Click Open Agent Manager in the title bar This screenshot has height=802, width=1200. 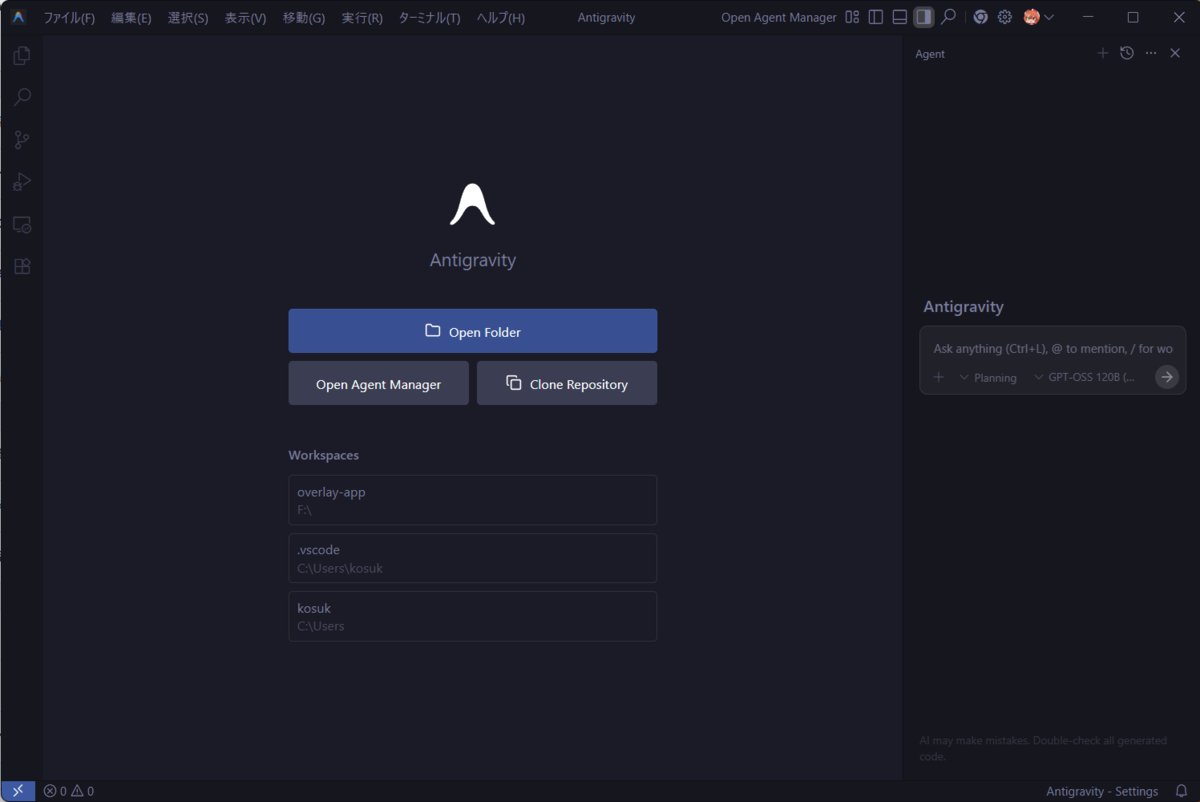point(779,17)
